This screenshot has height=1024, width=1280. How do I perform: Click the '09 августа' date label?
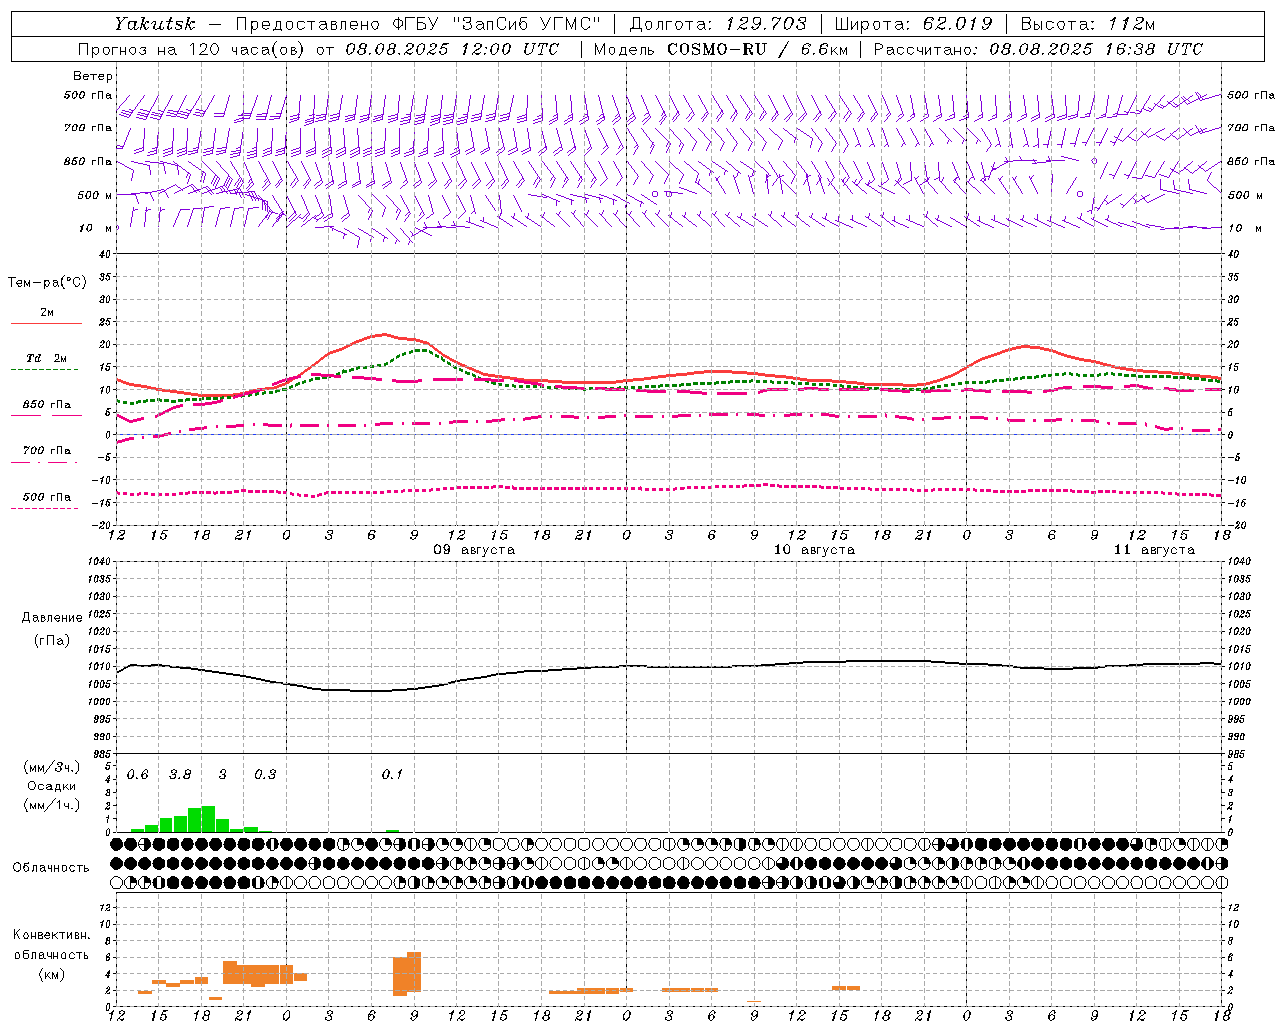point(474,550)
